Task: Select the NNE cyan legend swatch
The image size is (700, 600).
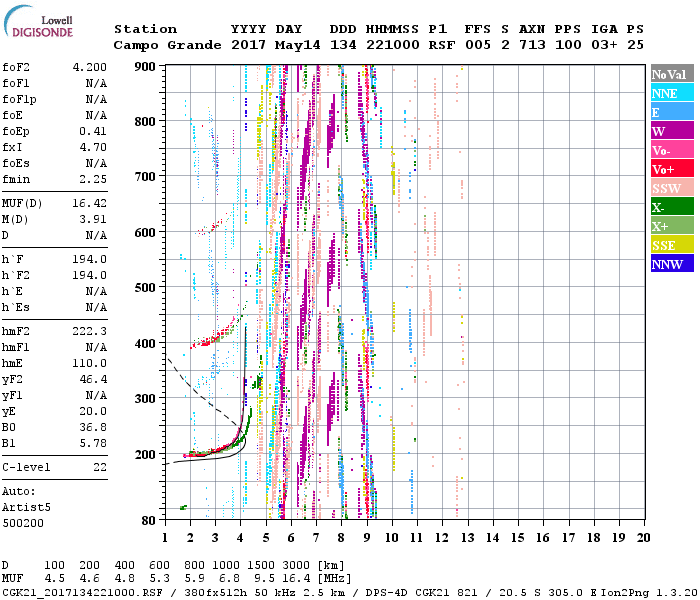Action: [x=672, y=93]
